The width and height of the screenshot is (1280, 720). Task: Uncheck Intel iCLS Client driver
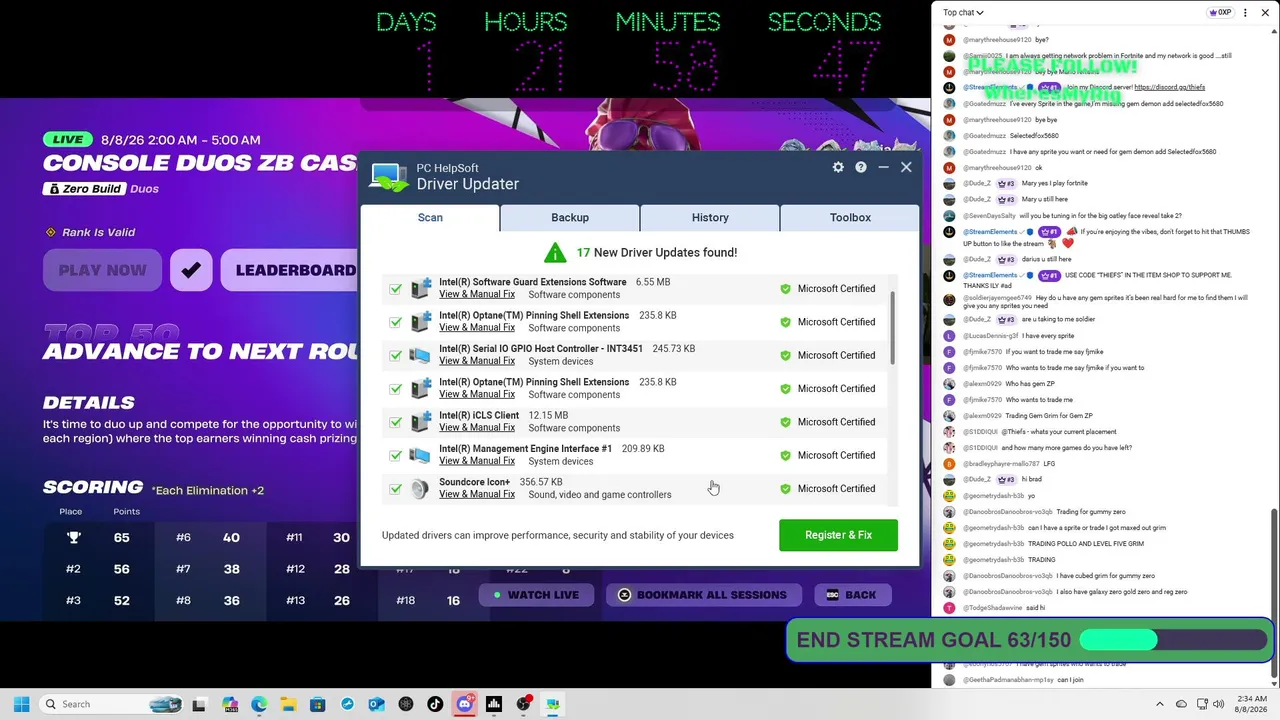pos(396,422)
